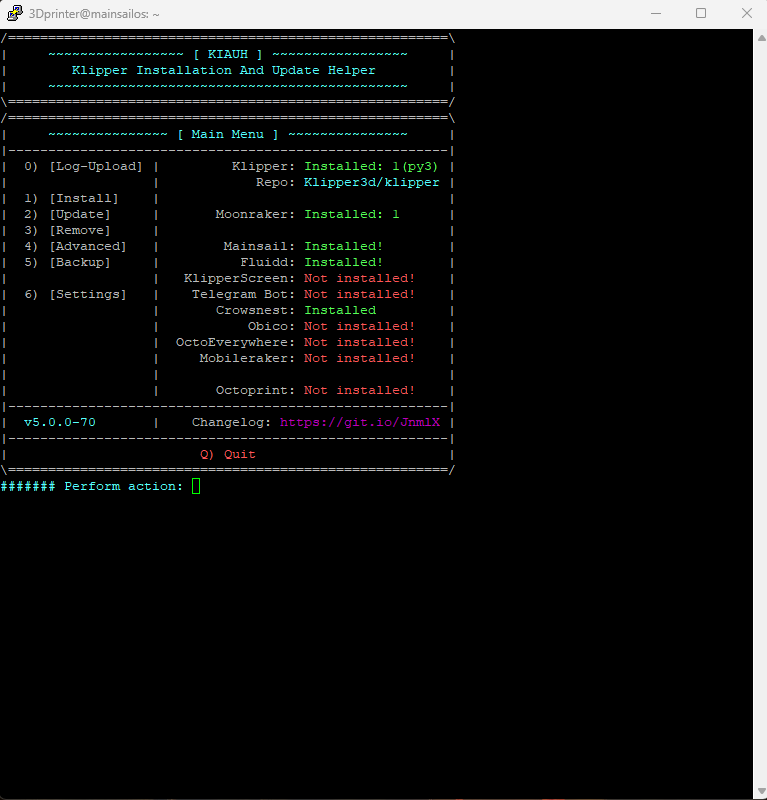767x800 pixels.
Task: Click the scrollbar down arrow
Action: click(x=761, y=791)
